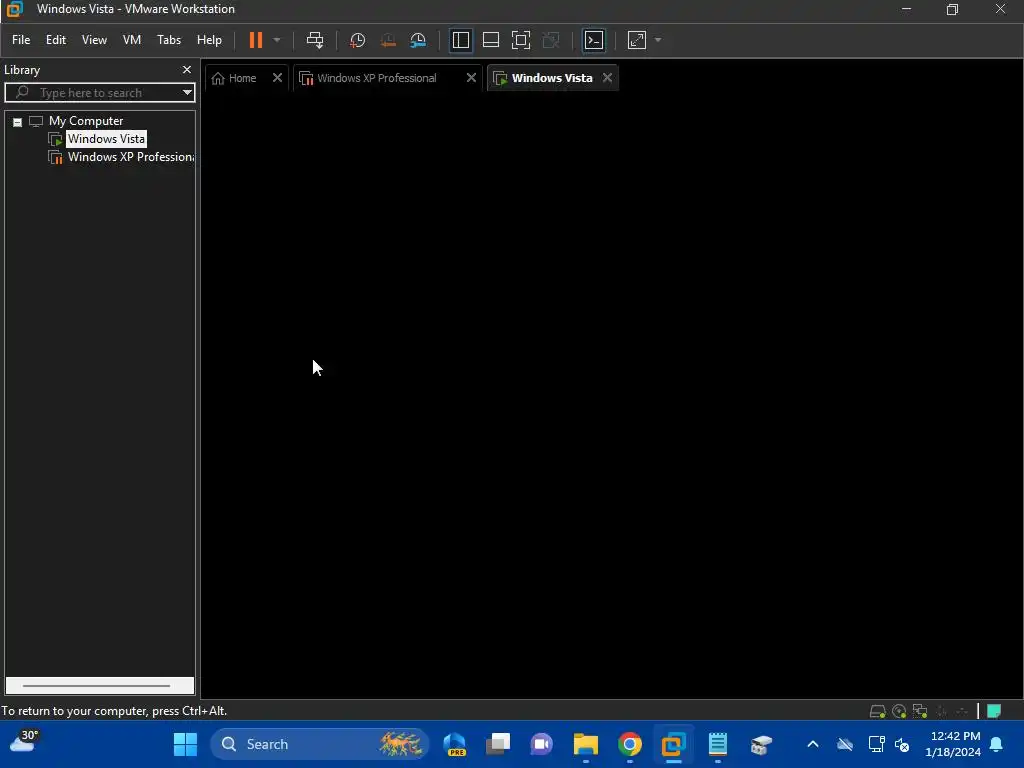Click the VMware Workstation taskbar icon
Screen dimensions: 1024x768
(673, 744)
